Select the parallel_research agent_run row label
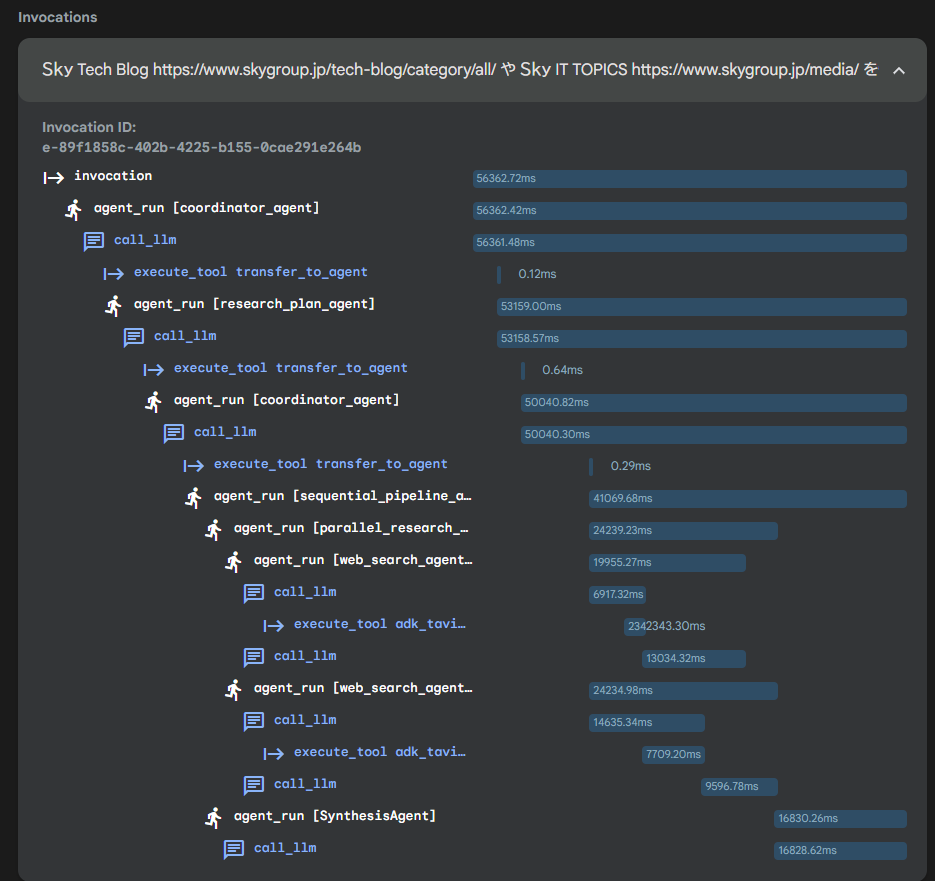Screen dimensions: 935x881 coord(350,528)
